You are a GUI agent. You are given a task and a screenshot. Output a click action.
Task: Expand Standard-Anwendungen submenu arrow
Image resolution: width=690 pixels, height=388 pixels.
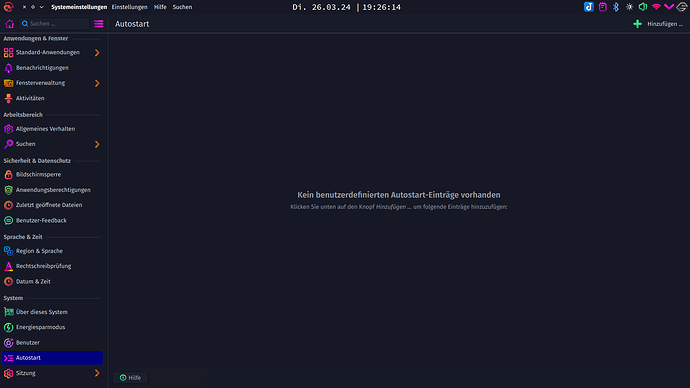click(97, 53)
